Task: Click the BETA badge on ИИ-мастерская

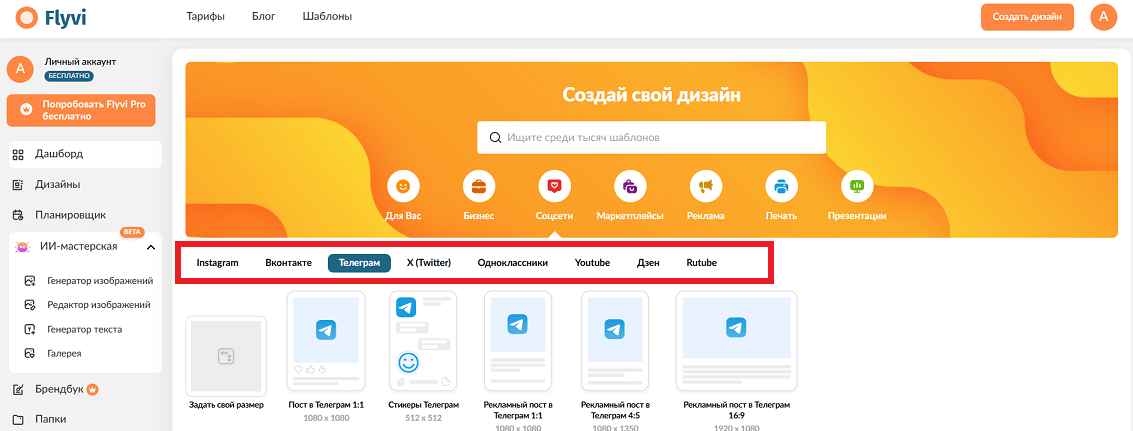Action: point(132,232)
